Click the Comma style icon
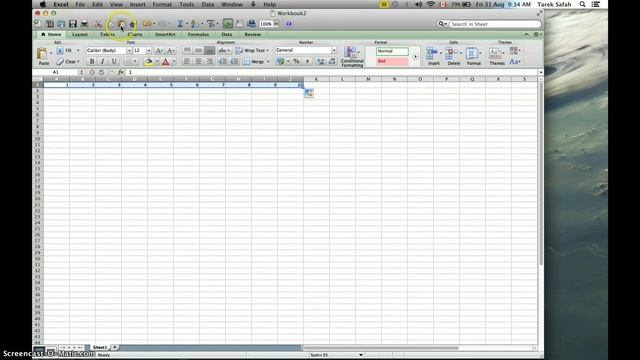Screen dimensions: 640x360 [x=307, y=62]
